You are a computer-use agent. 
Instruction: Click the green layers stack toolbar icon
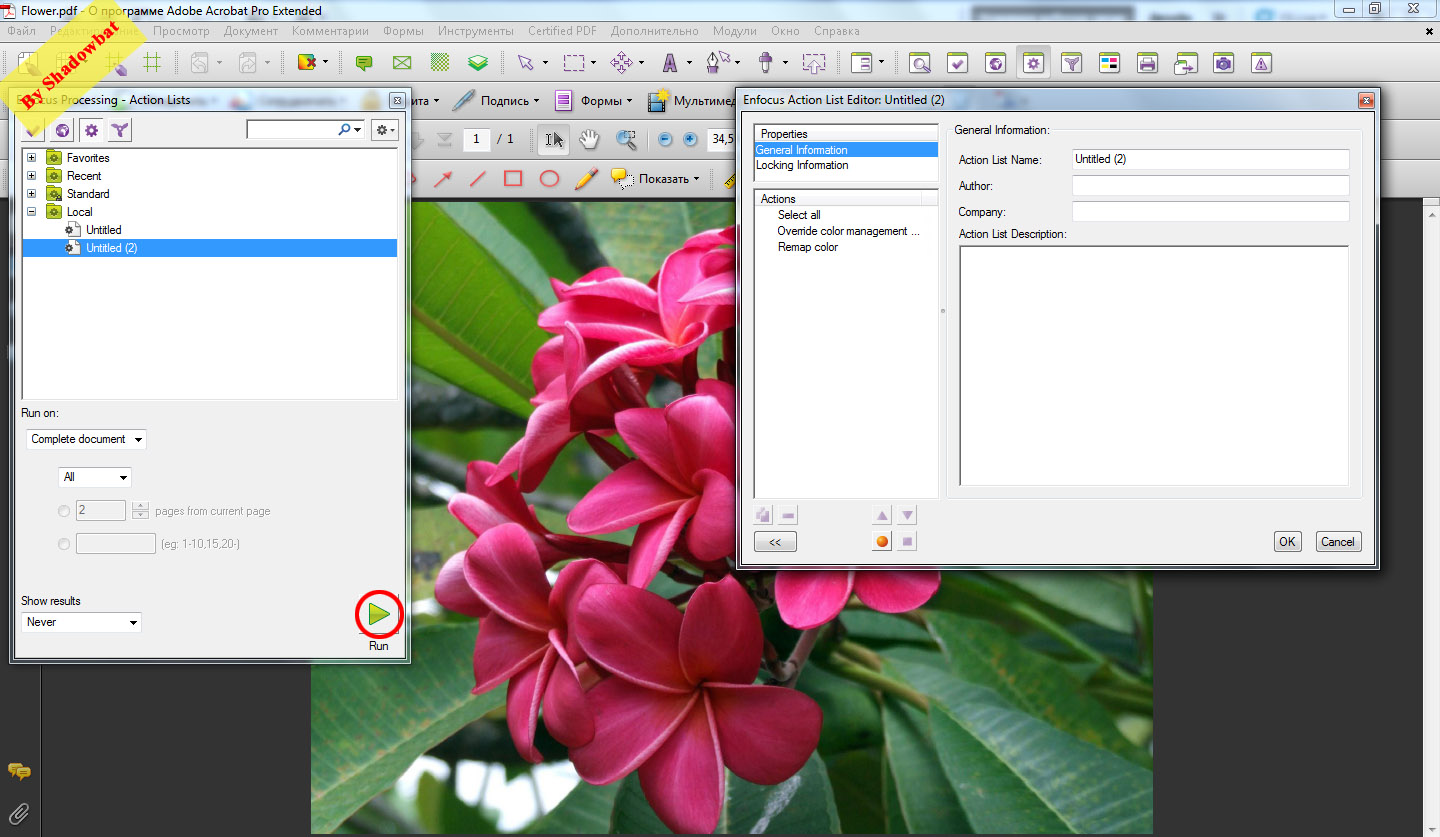pos(479,63)
